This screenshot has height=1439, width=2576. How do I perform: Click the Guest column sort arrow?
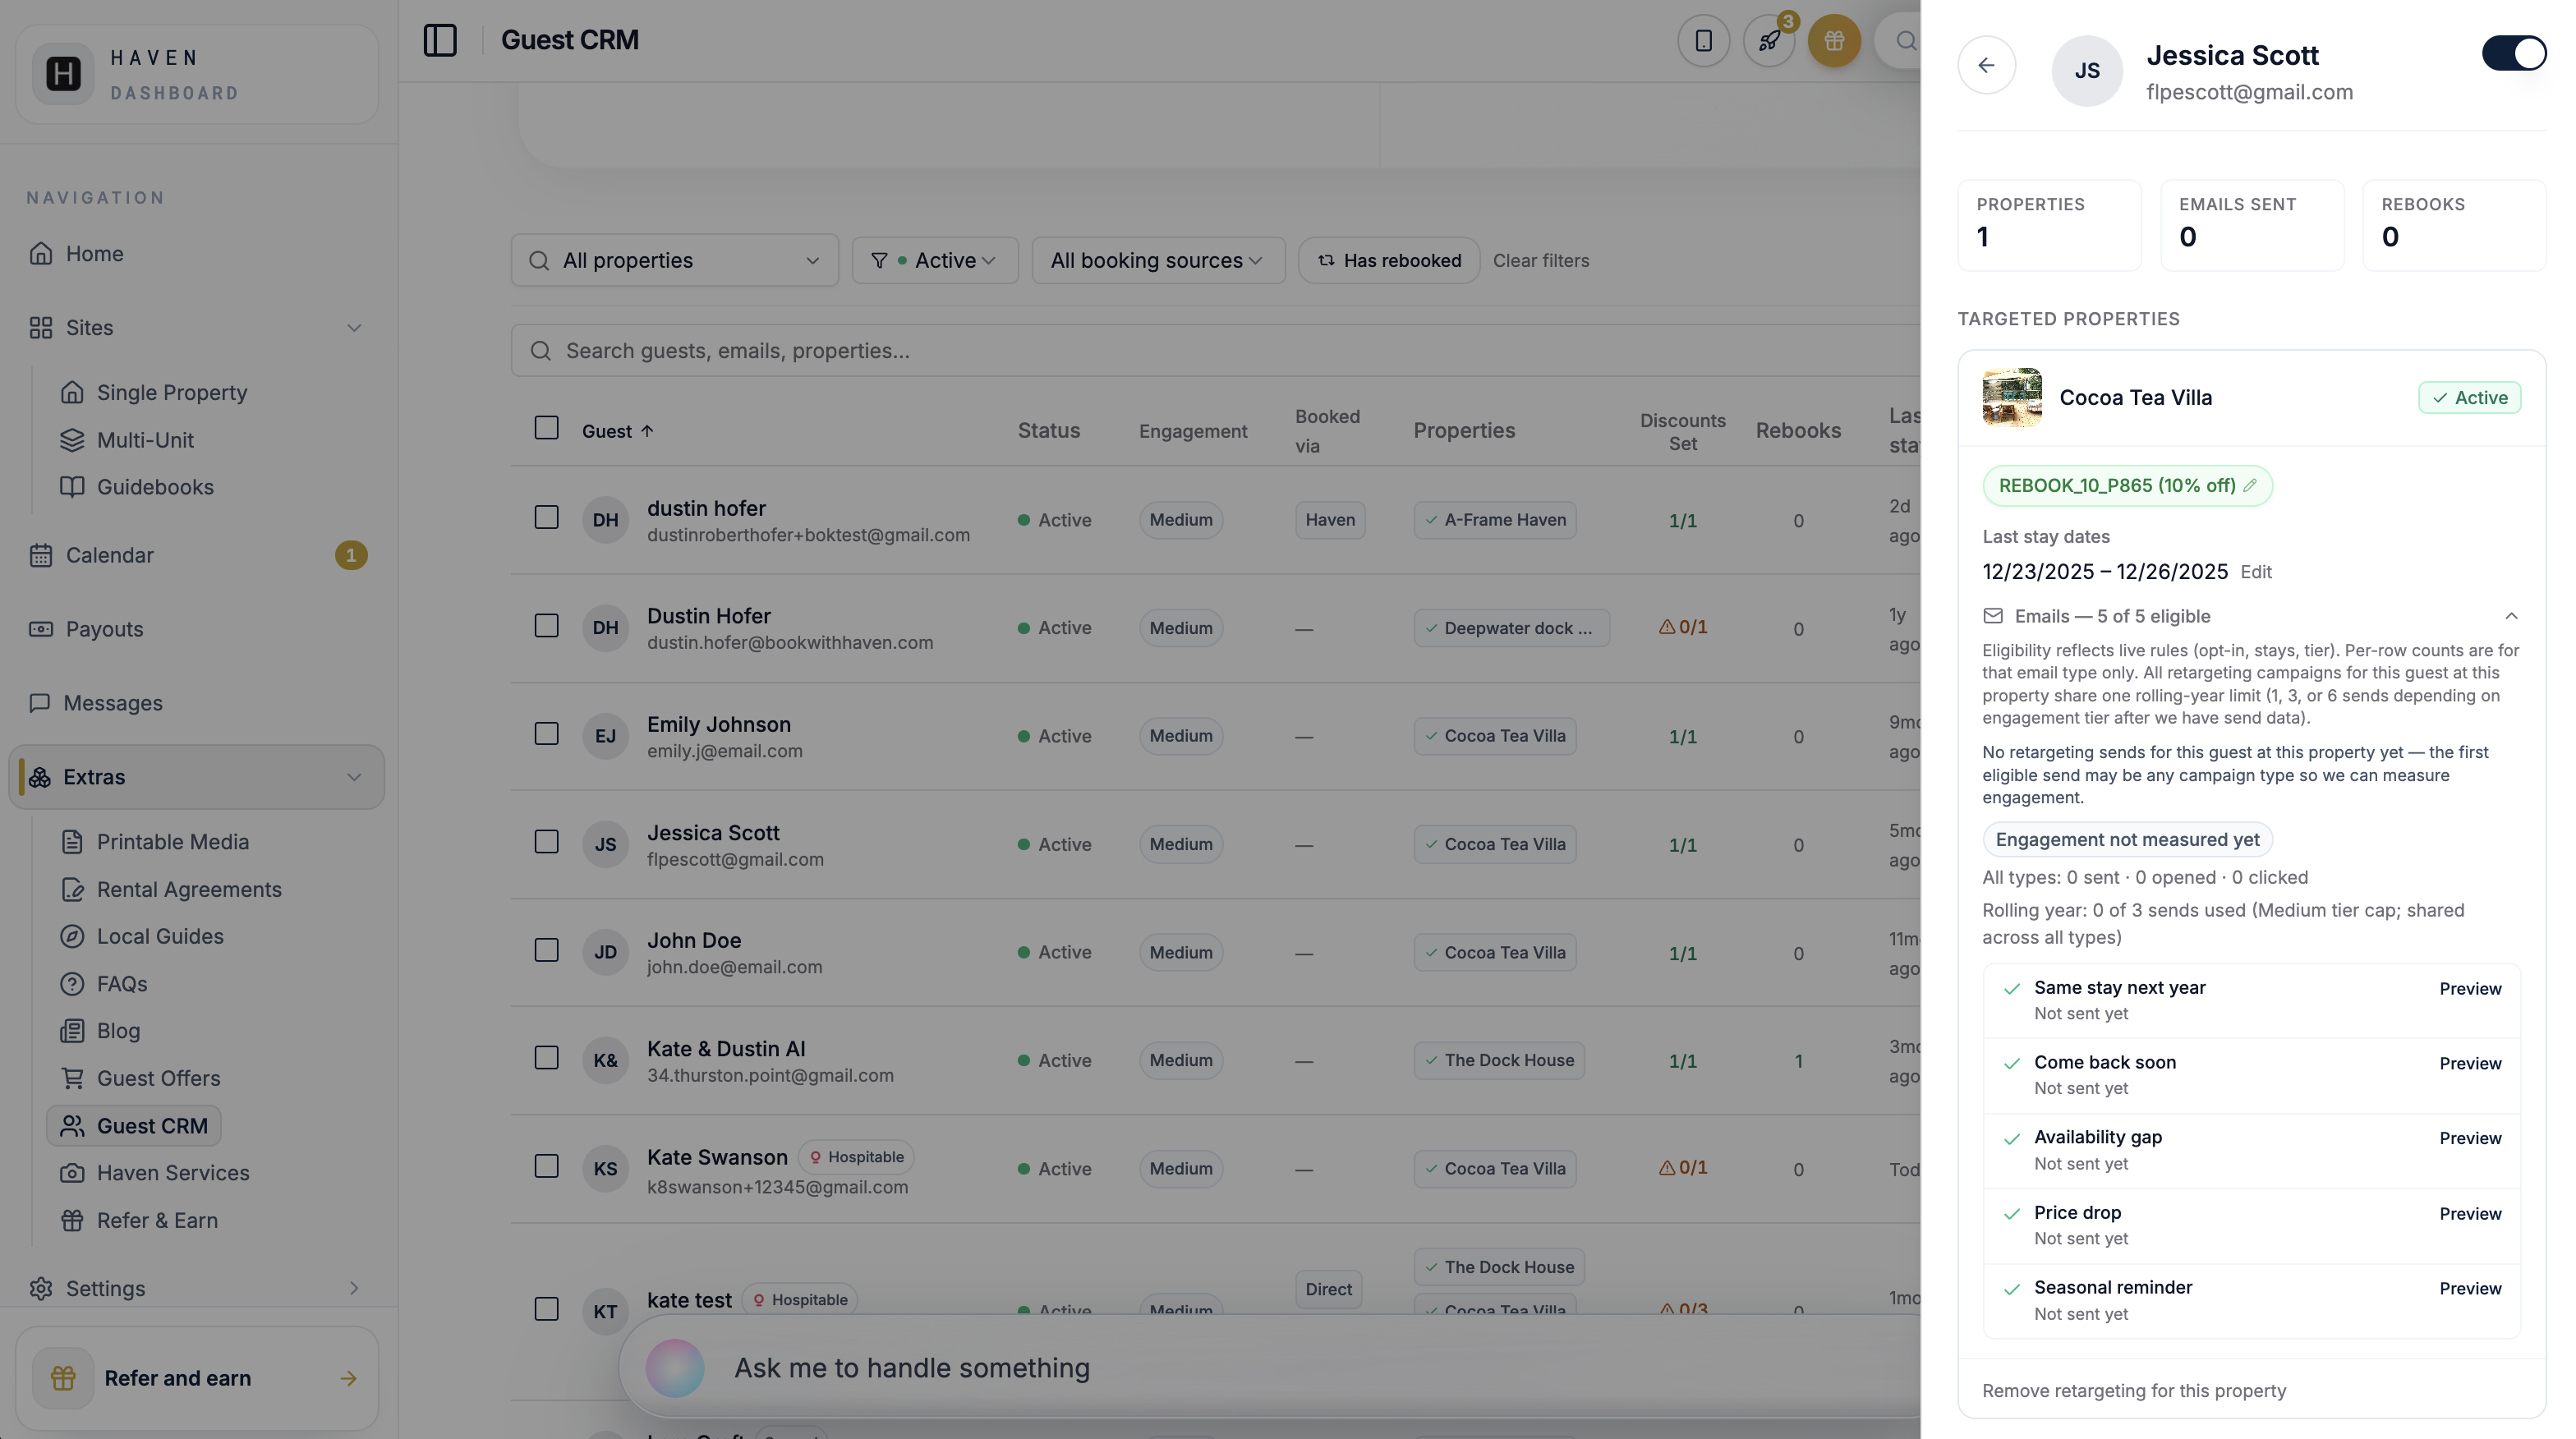(x=647, y=431)
